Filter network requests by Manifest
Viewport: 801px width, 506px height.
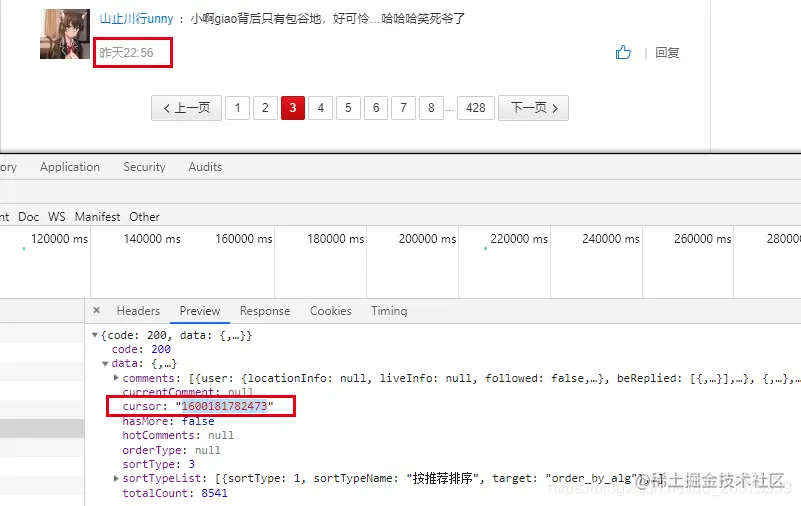click(x=98, y=216)
